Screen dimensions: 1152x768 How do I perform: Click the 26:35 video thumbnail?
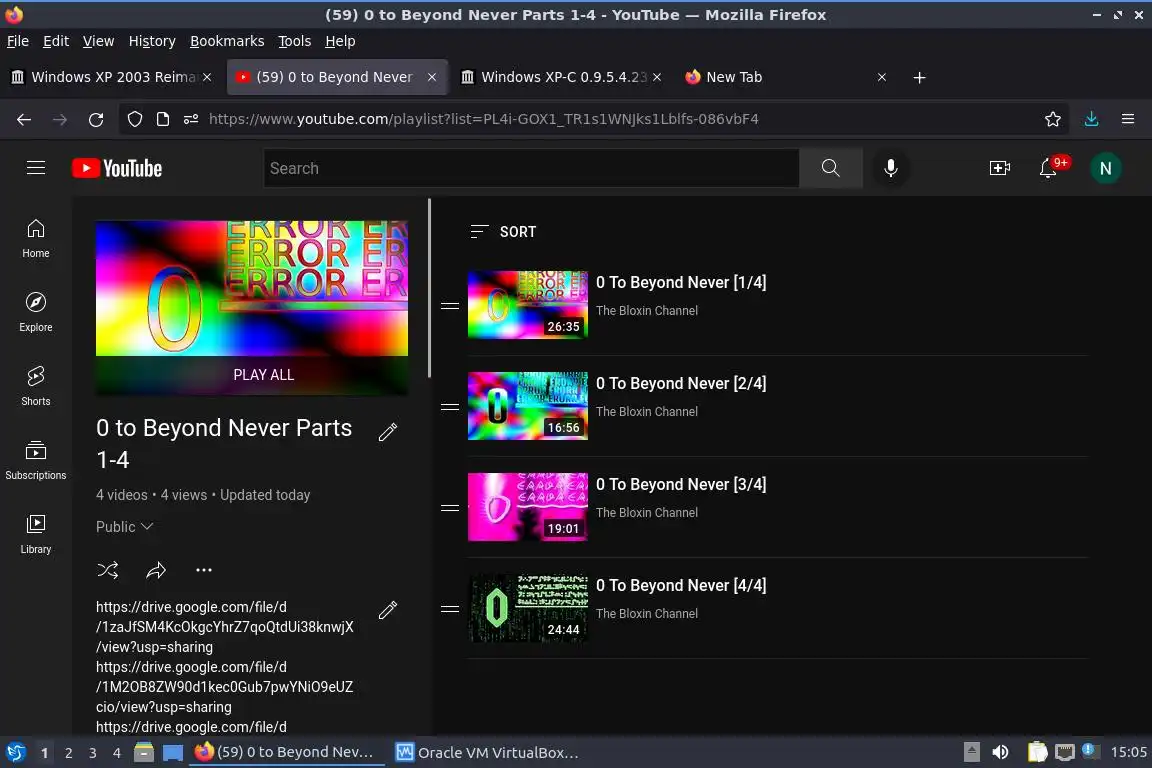(x=528, y=305)
